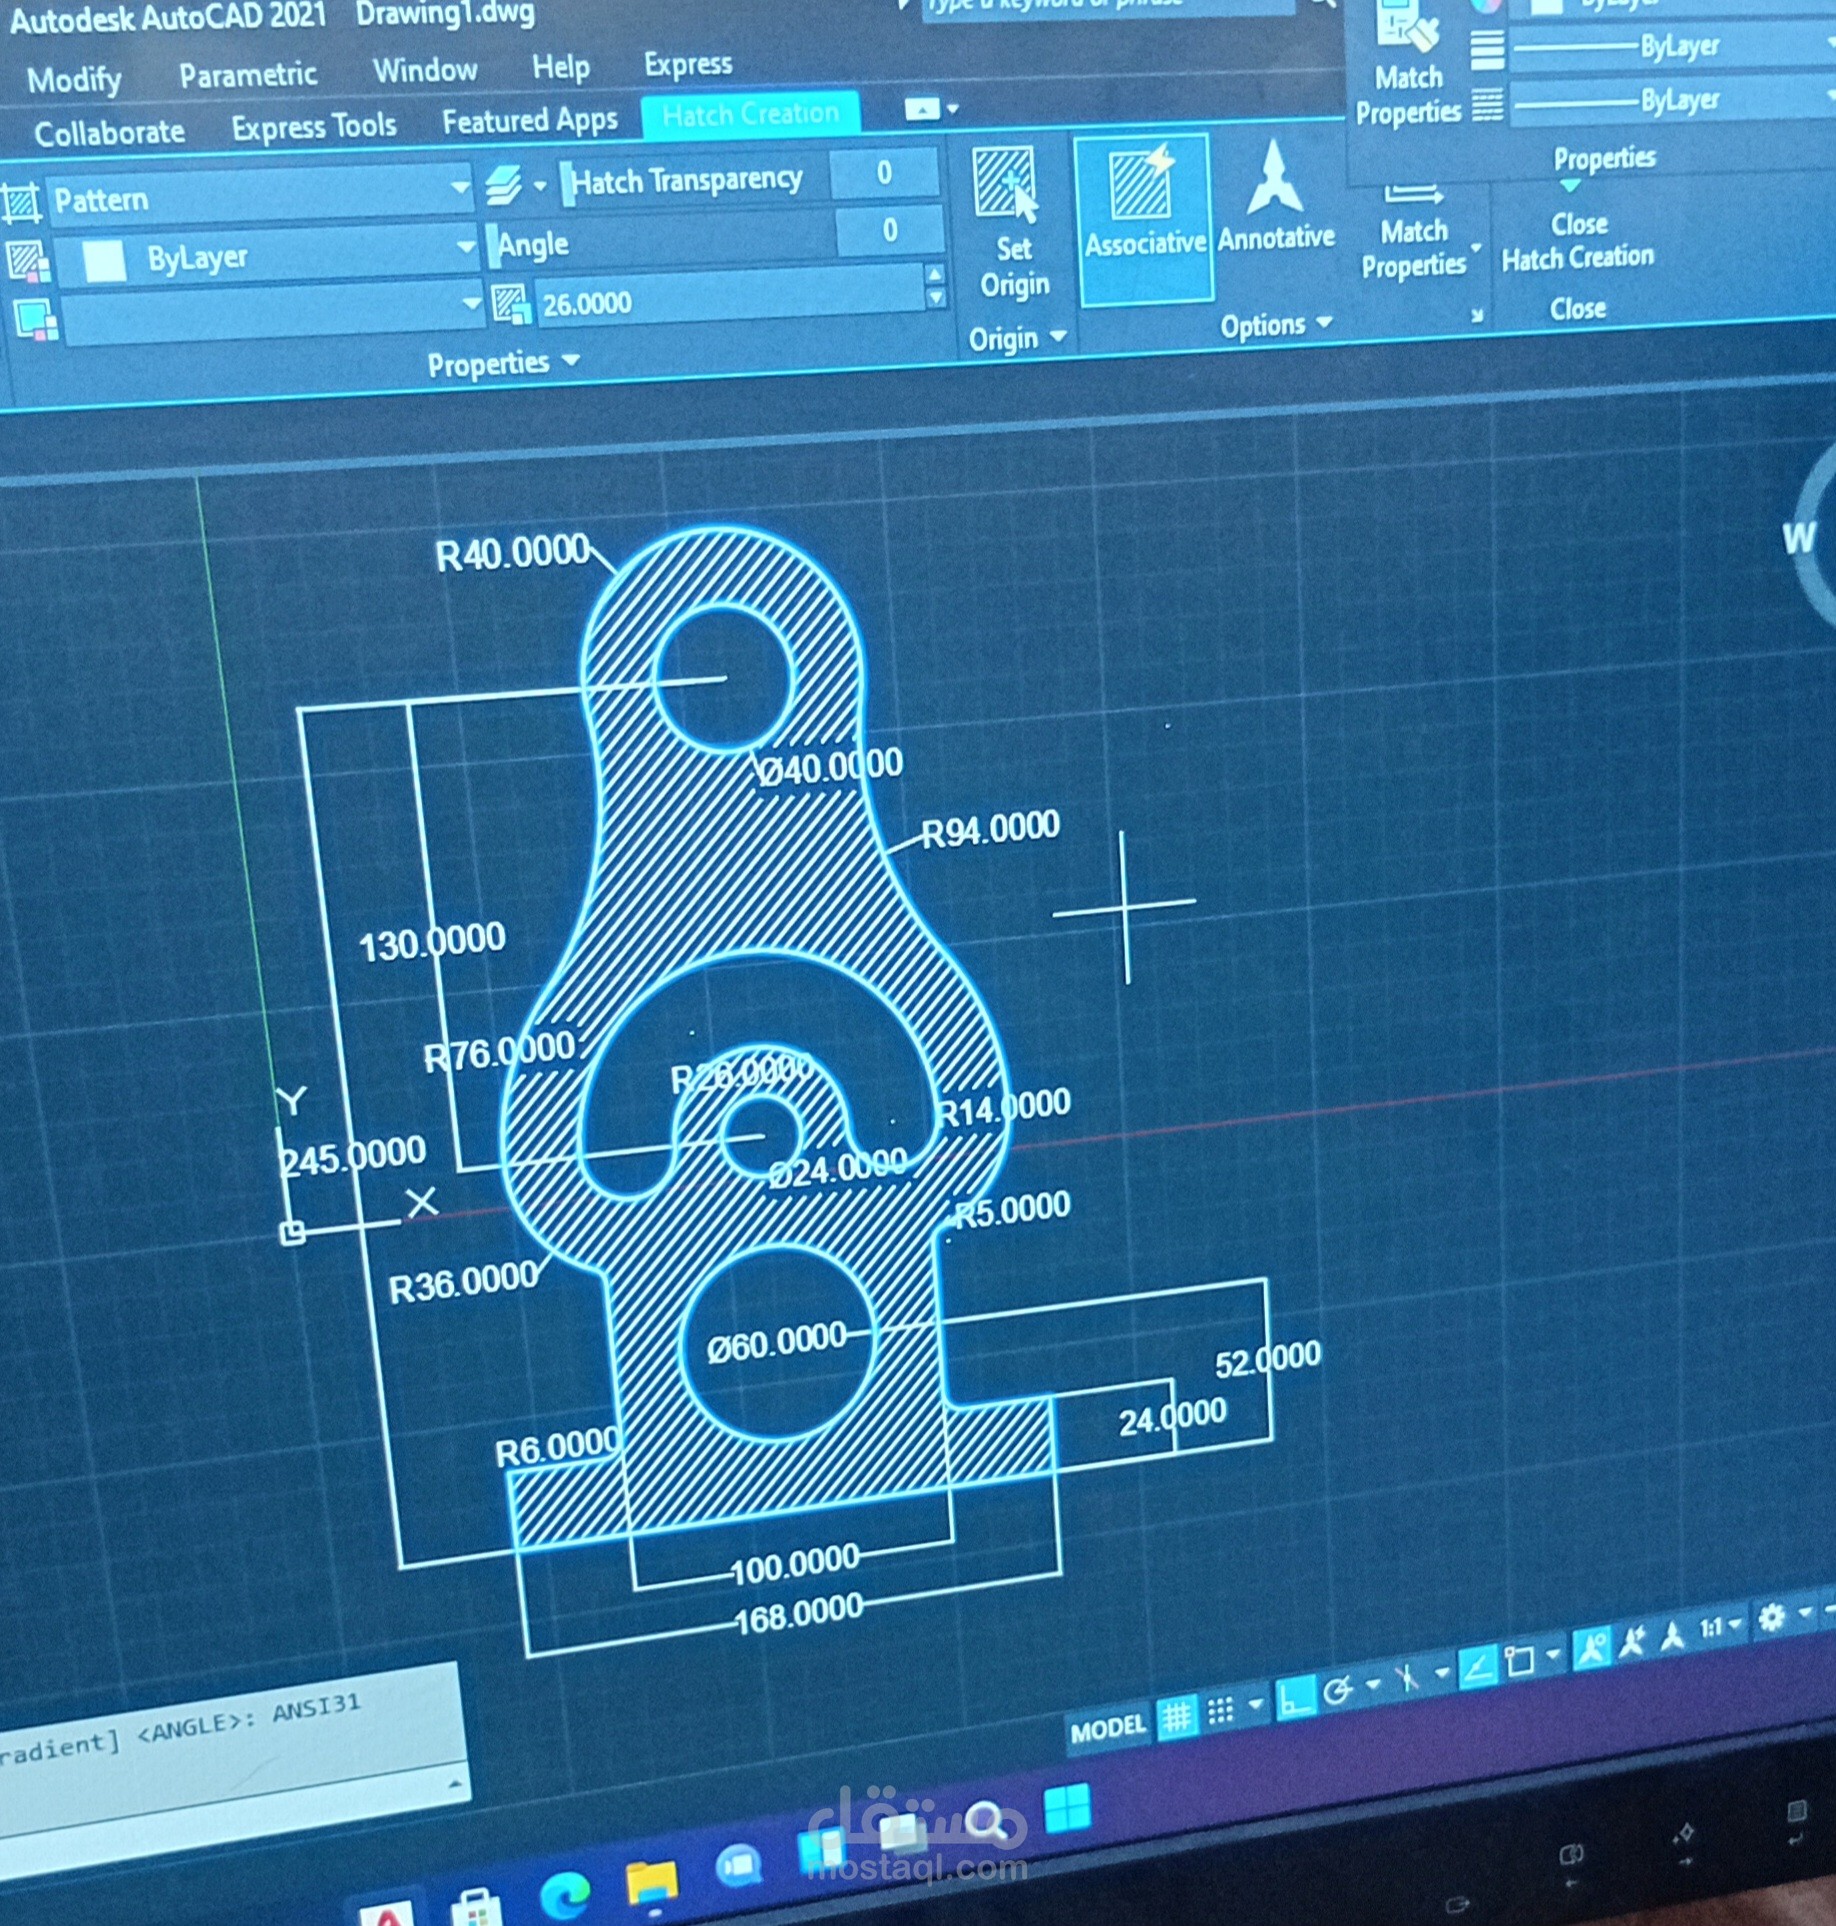Decrease hatch scale with down stepper
This screenshot has width=1836, height=1926.
pos(936,297)
